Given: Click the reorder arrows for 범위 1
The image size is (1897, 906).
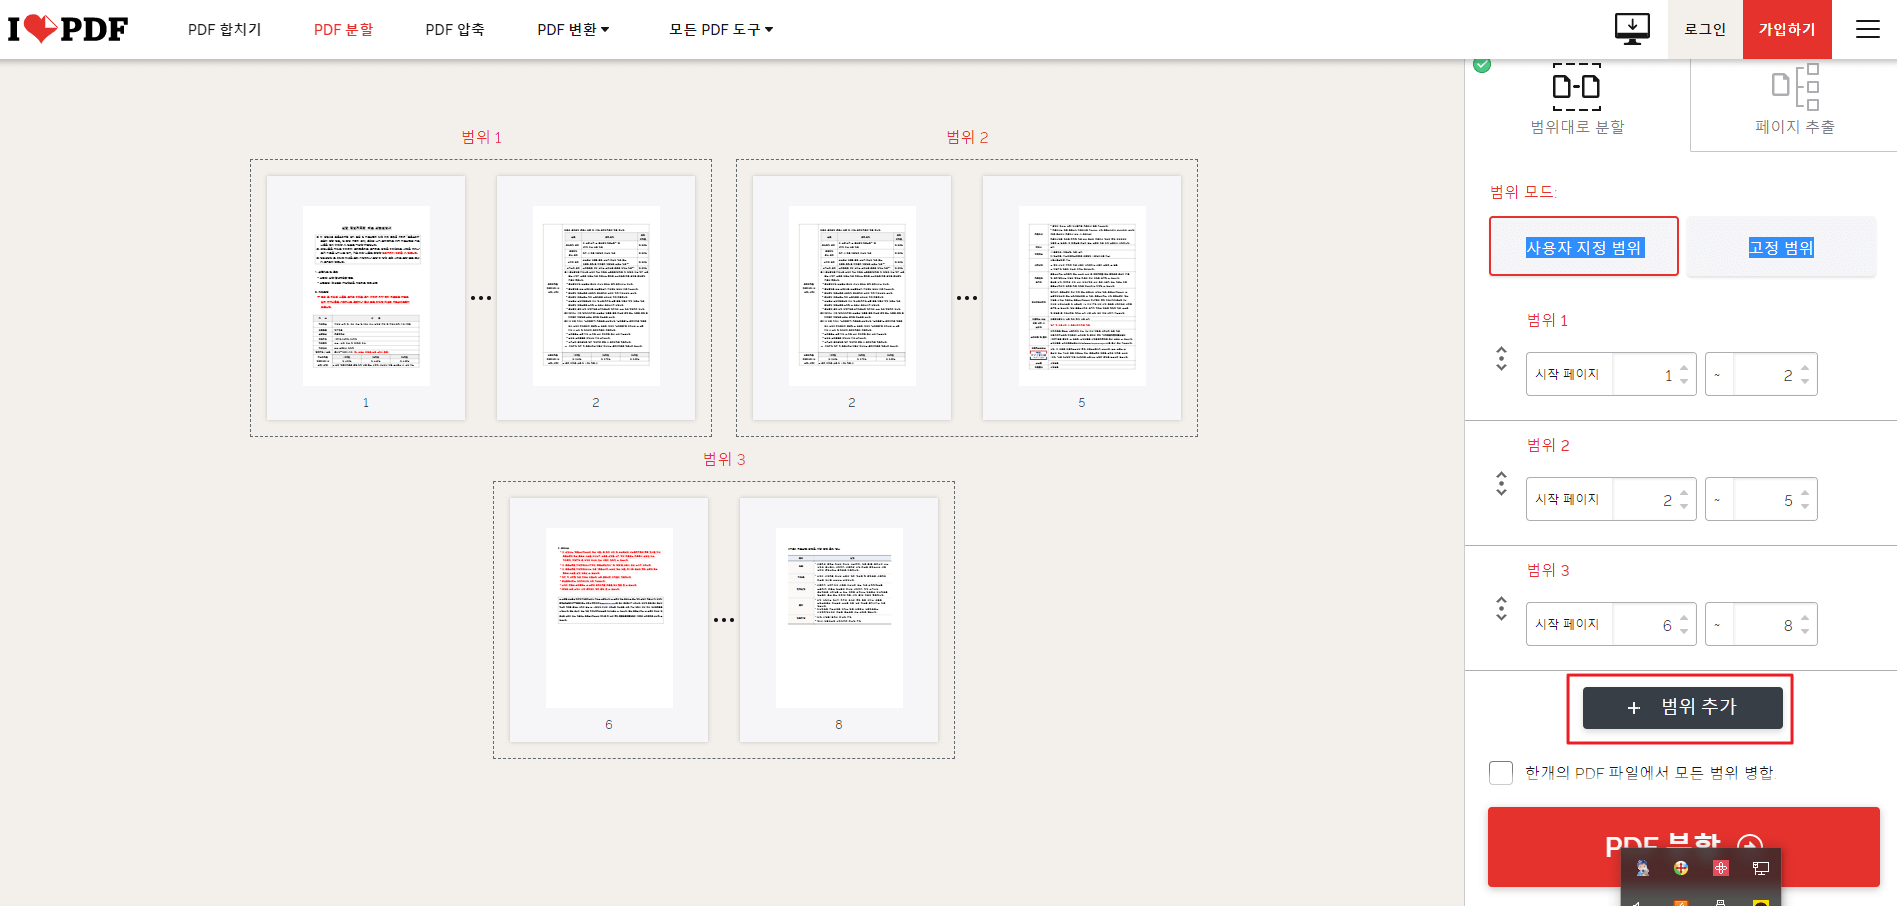Looking at the screenshot, I should click(x=1500, y=359).
